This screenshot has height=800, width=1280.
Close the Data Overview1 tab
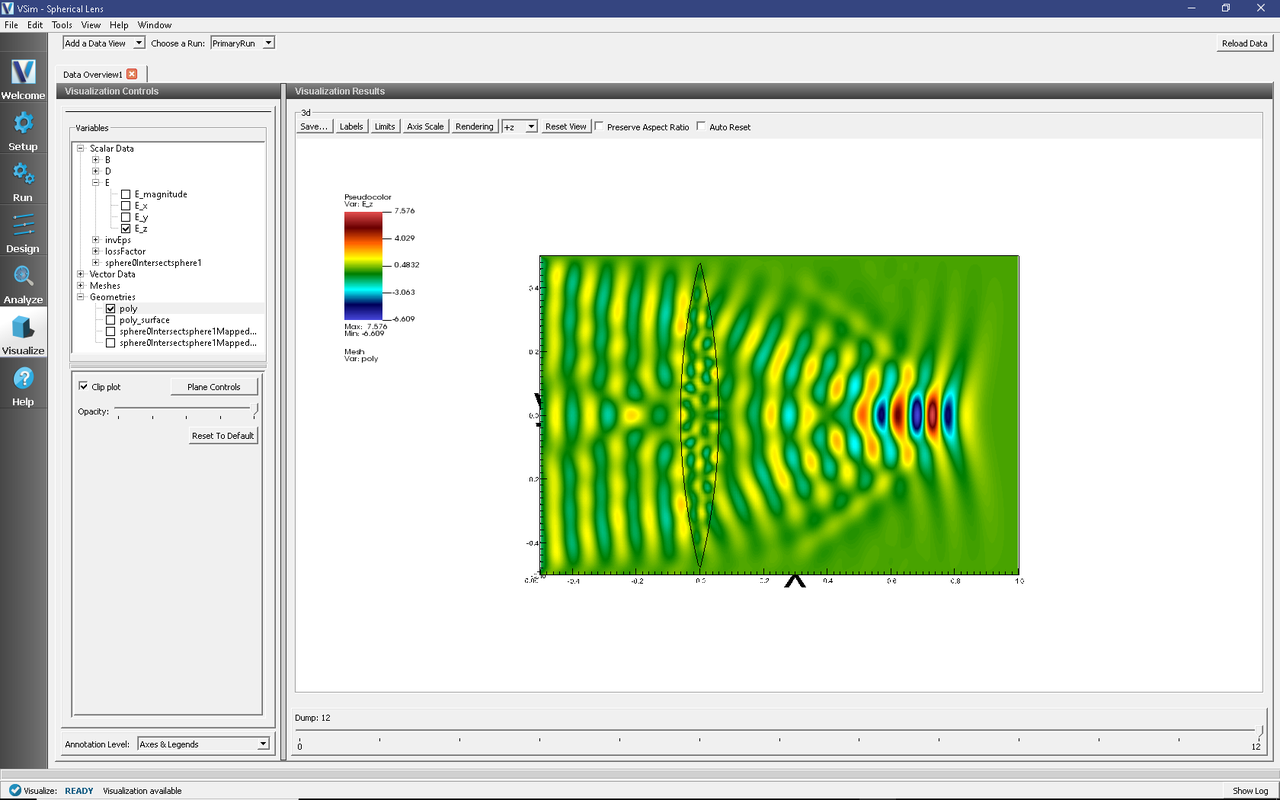(132, 74)
